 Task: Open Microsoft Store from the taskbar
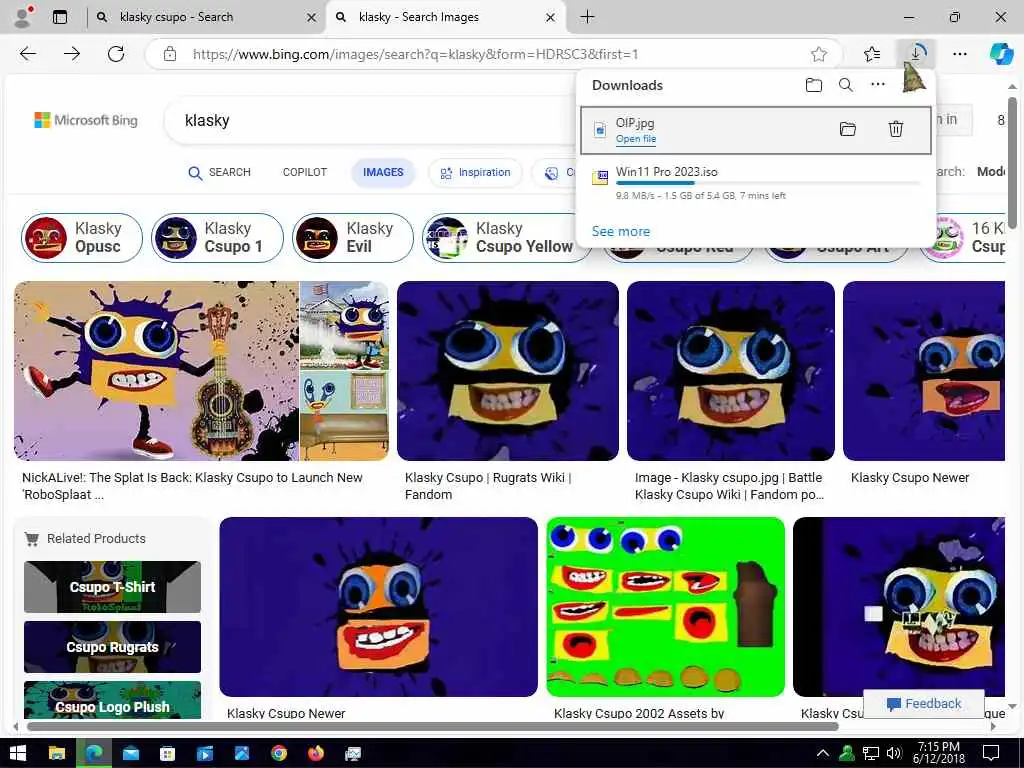click(x=168, y=754)
